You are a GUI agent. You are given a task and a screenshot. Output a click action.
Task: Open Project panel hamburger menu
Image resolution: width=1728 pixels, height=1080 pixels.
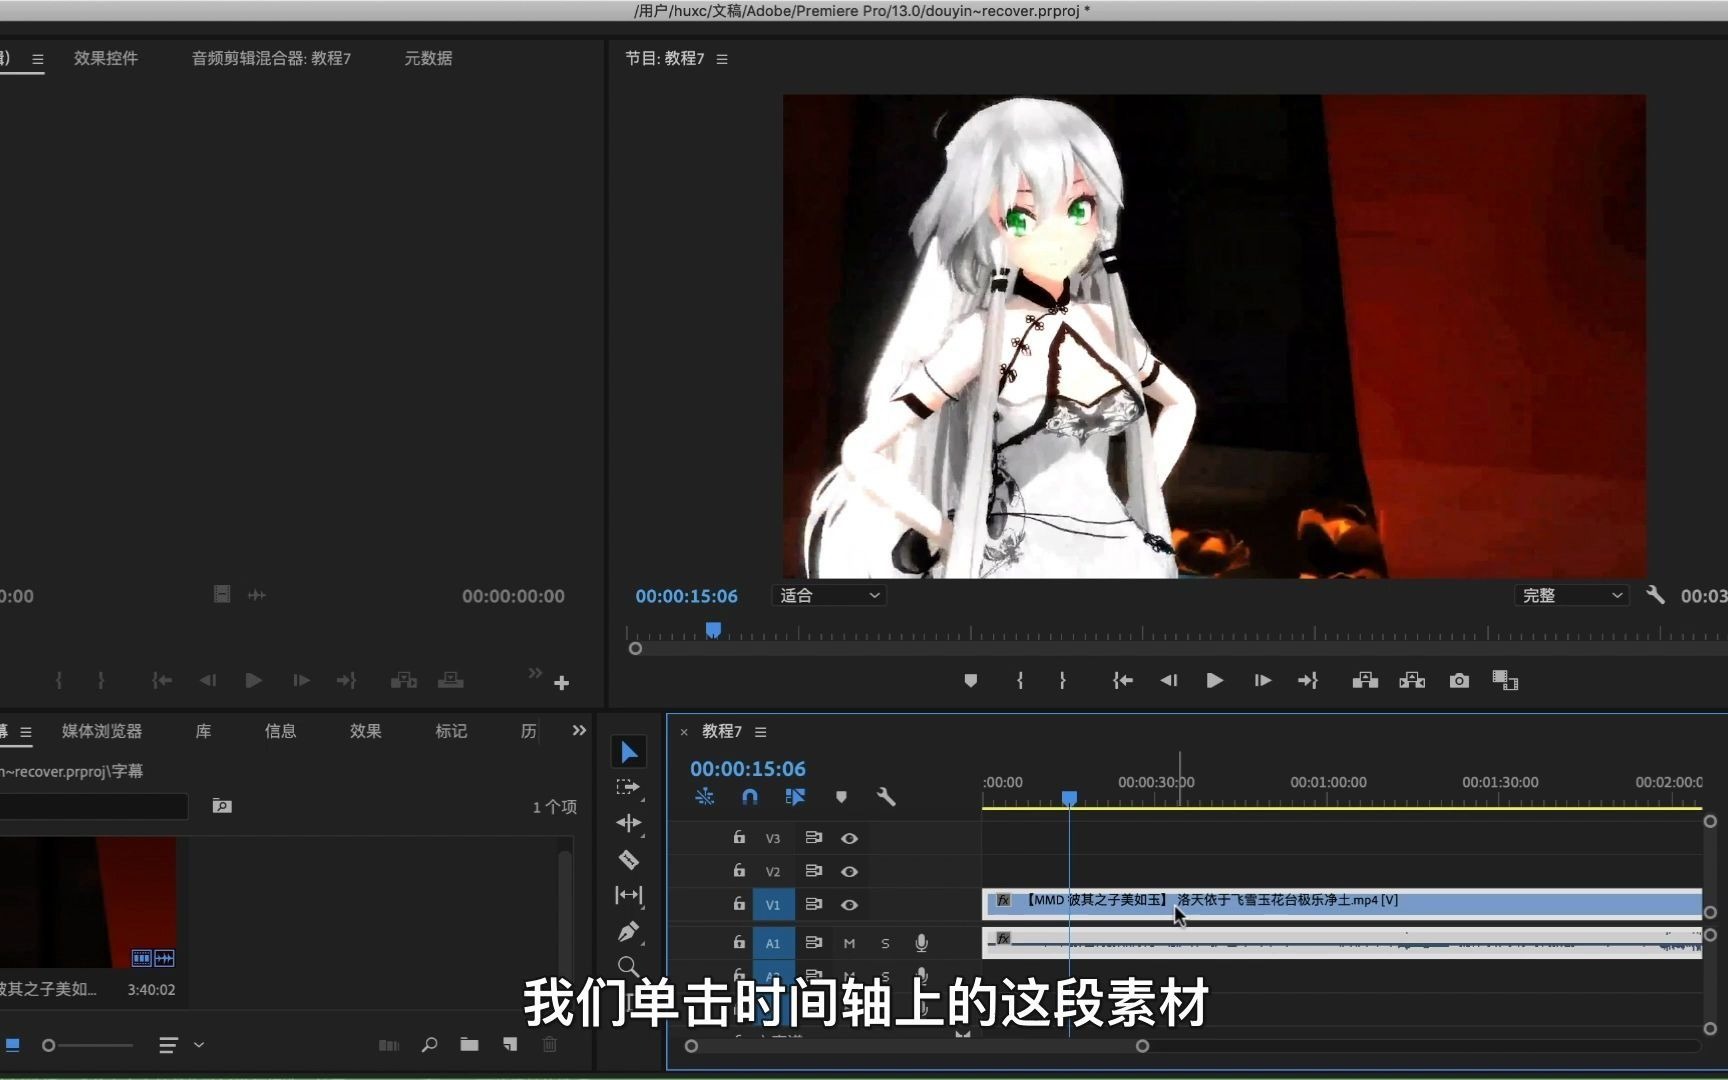(26, 732)
